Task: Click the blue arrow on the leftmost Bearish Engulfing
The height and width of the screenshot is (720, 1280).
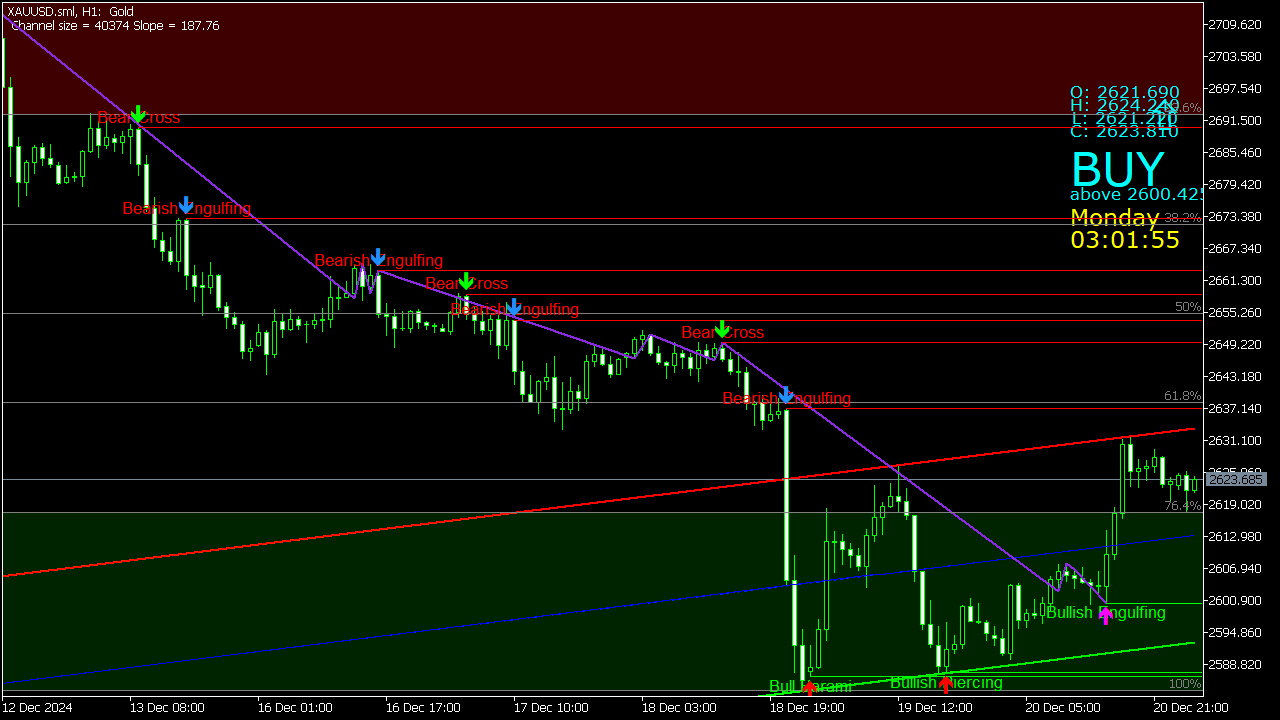Action: pos(186,206)
